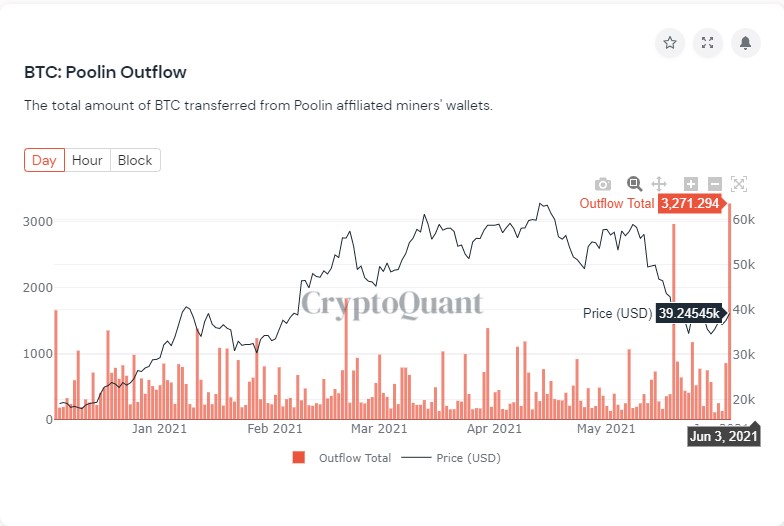Click the 3,271.294 outflow value label

click(691, 203)
